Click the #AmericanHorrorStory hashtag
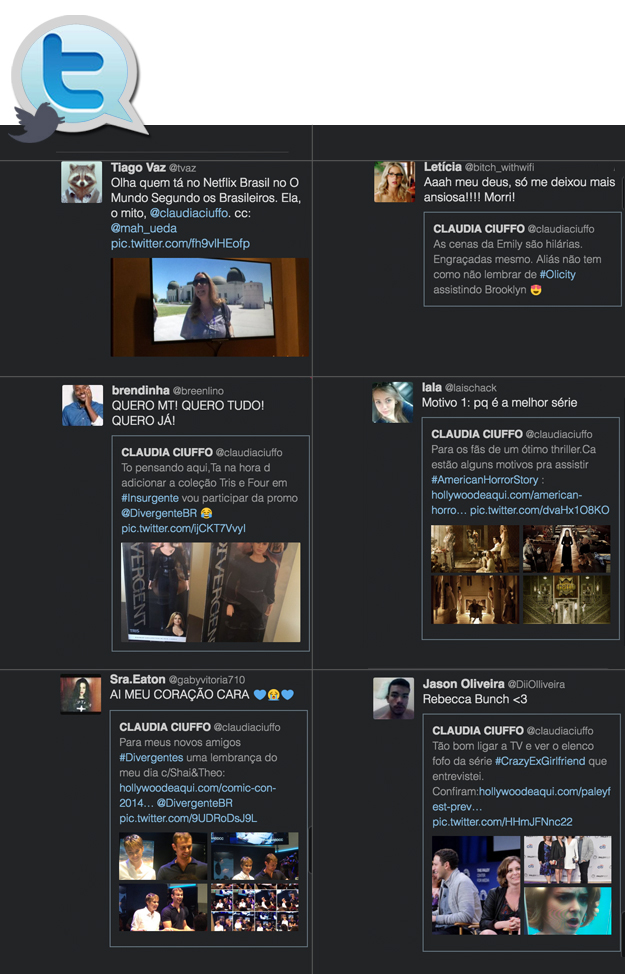 [487, 480]
